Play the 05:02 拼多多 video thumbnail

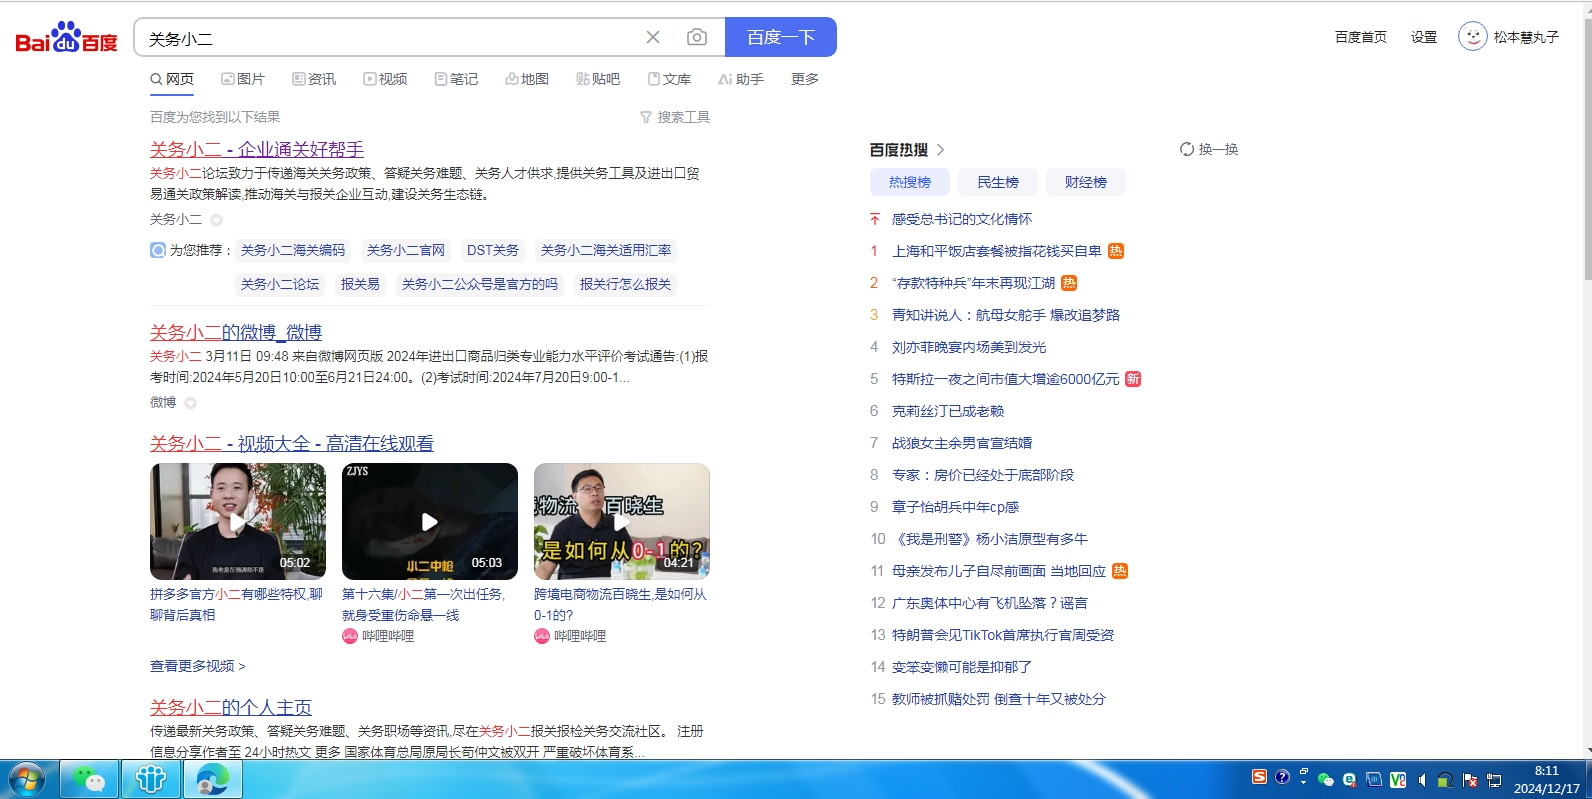click(x=238, y=521)
